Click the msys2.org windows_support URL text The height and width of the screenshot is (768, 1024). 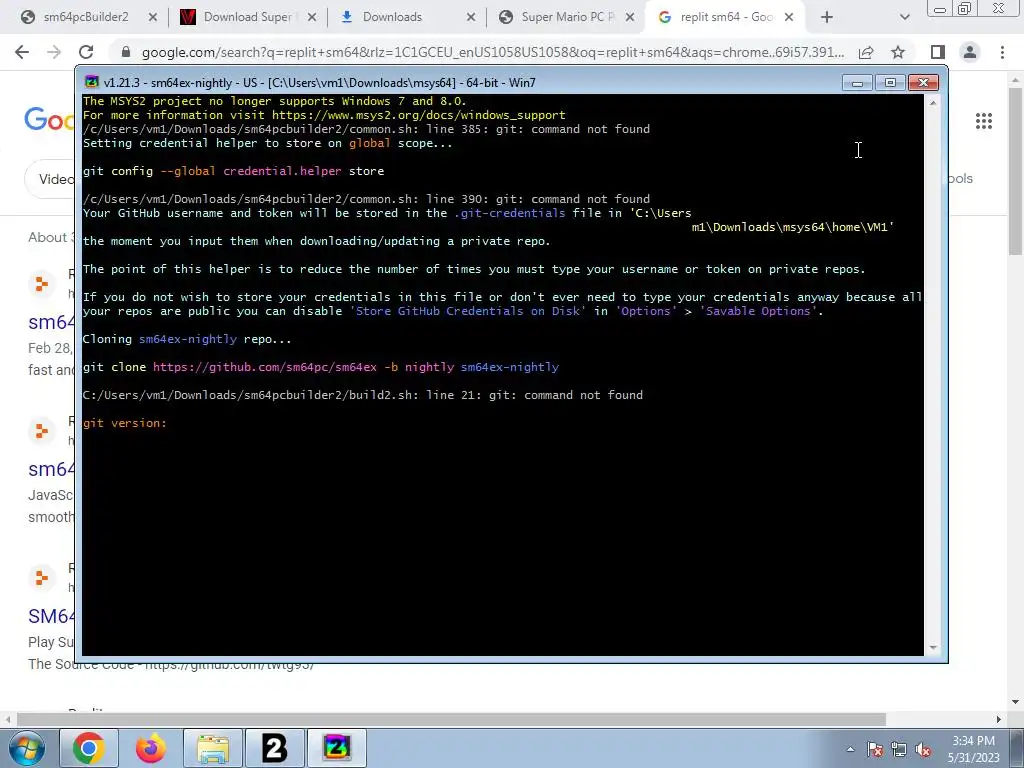tap(419, 115)
